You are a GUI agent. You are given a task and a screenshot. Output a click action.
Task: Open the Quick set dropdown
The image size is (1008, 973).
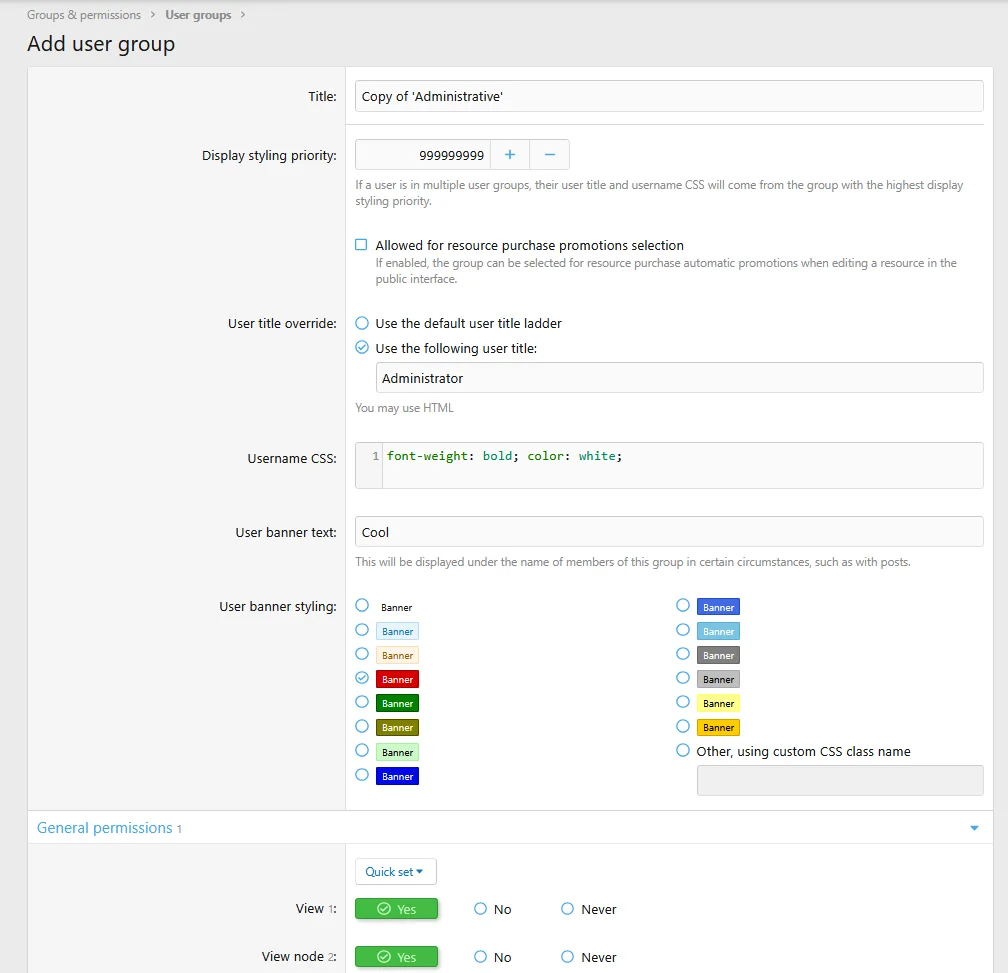[395, 872]
